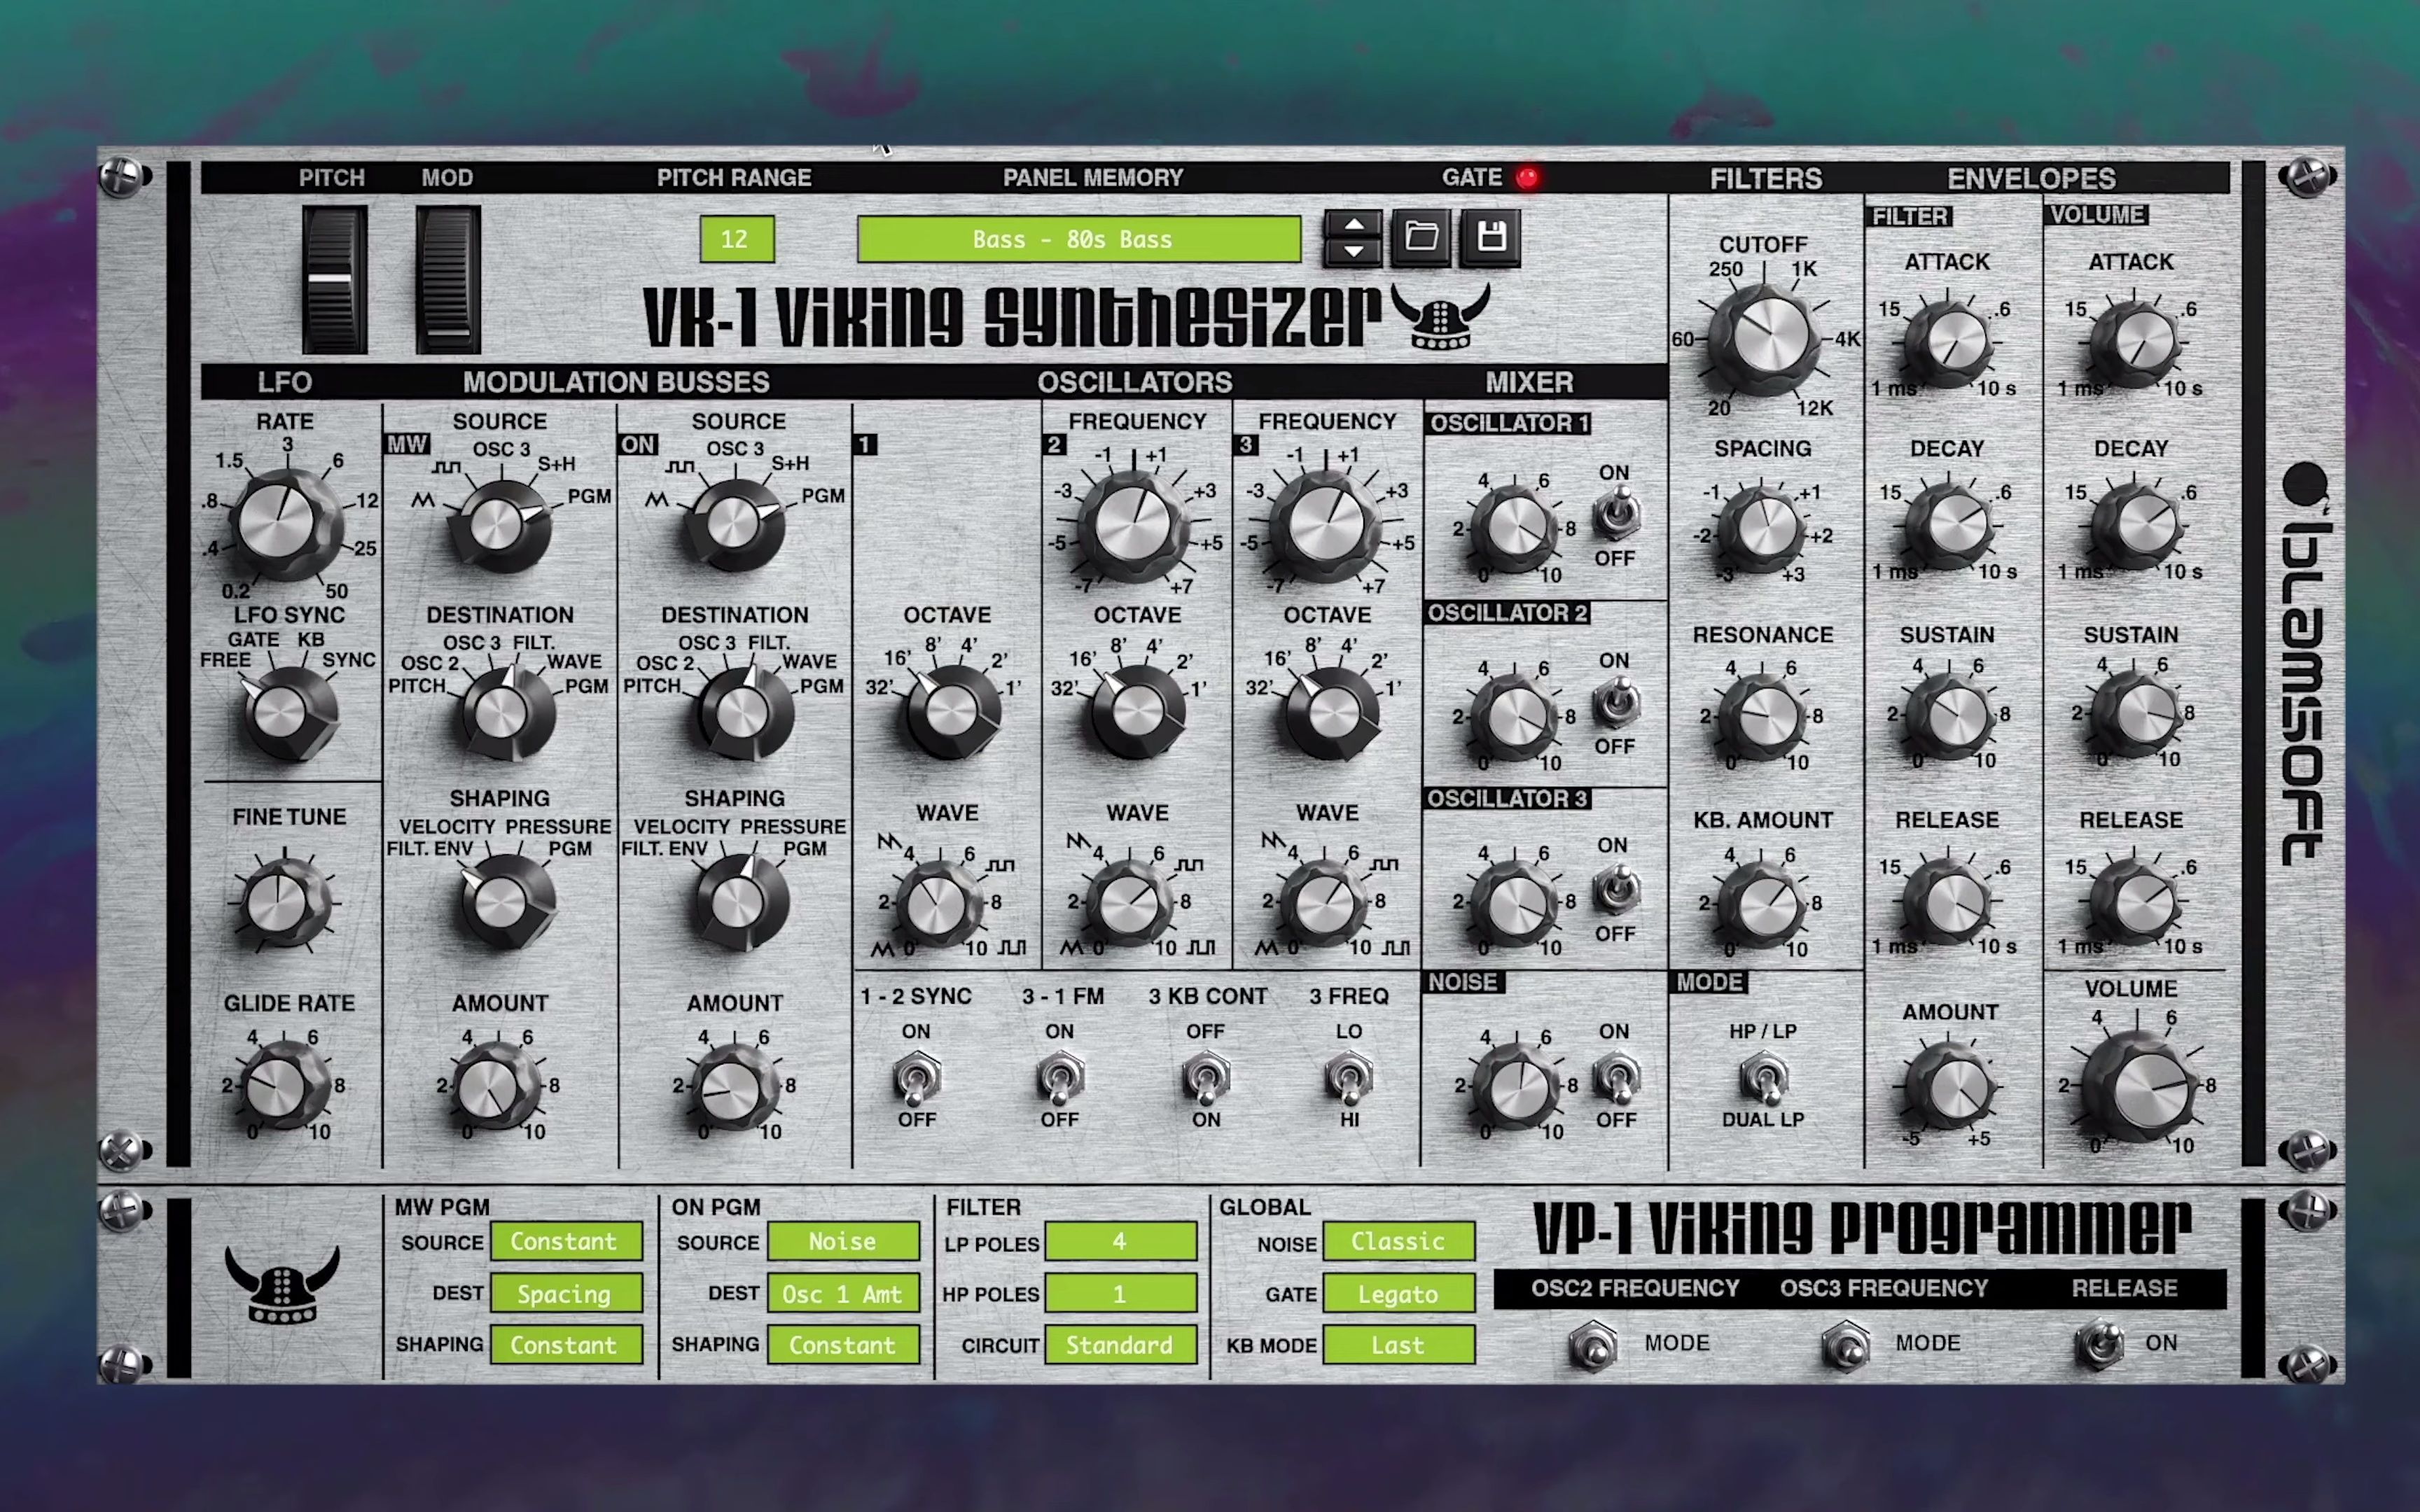Open the filter CIRCUIT Standard dropdown
The height and width of the screenshot is (1512, 2420).
point(1120,1345)
